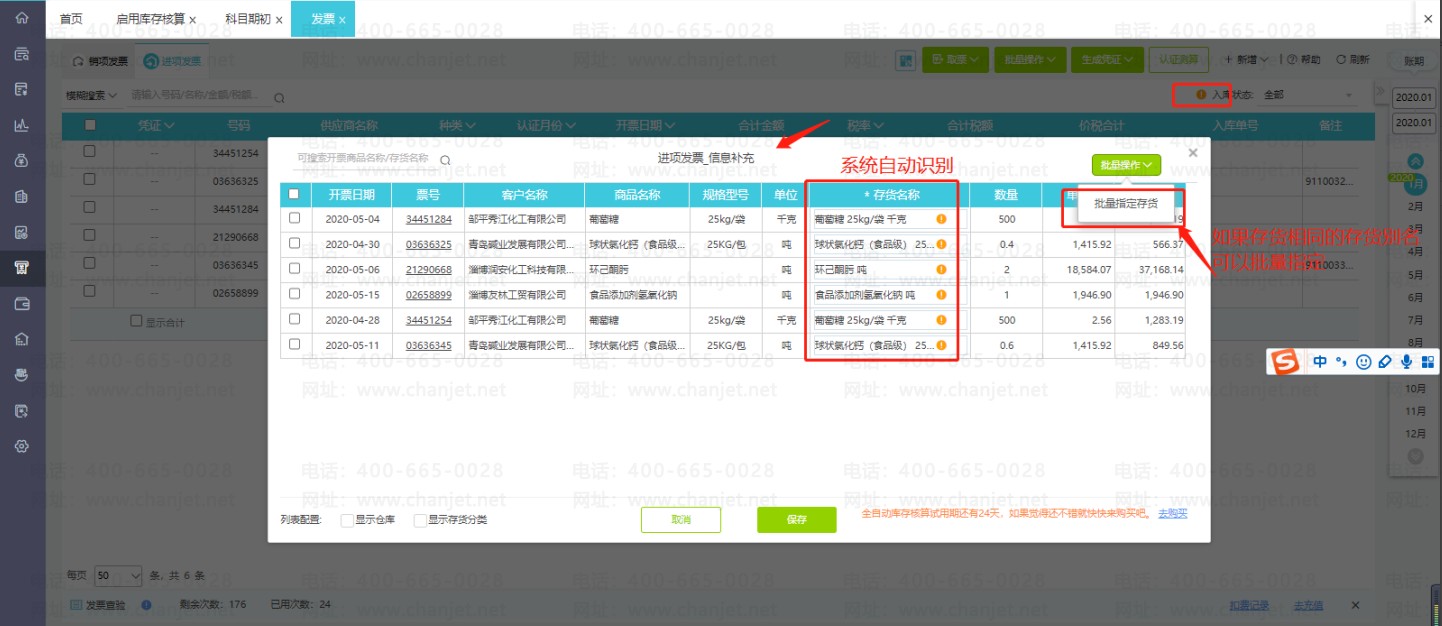Open the 去充值 link

click(1308, 605)
